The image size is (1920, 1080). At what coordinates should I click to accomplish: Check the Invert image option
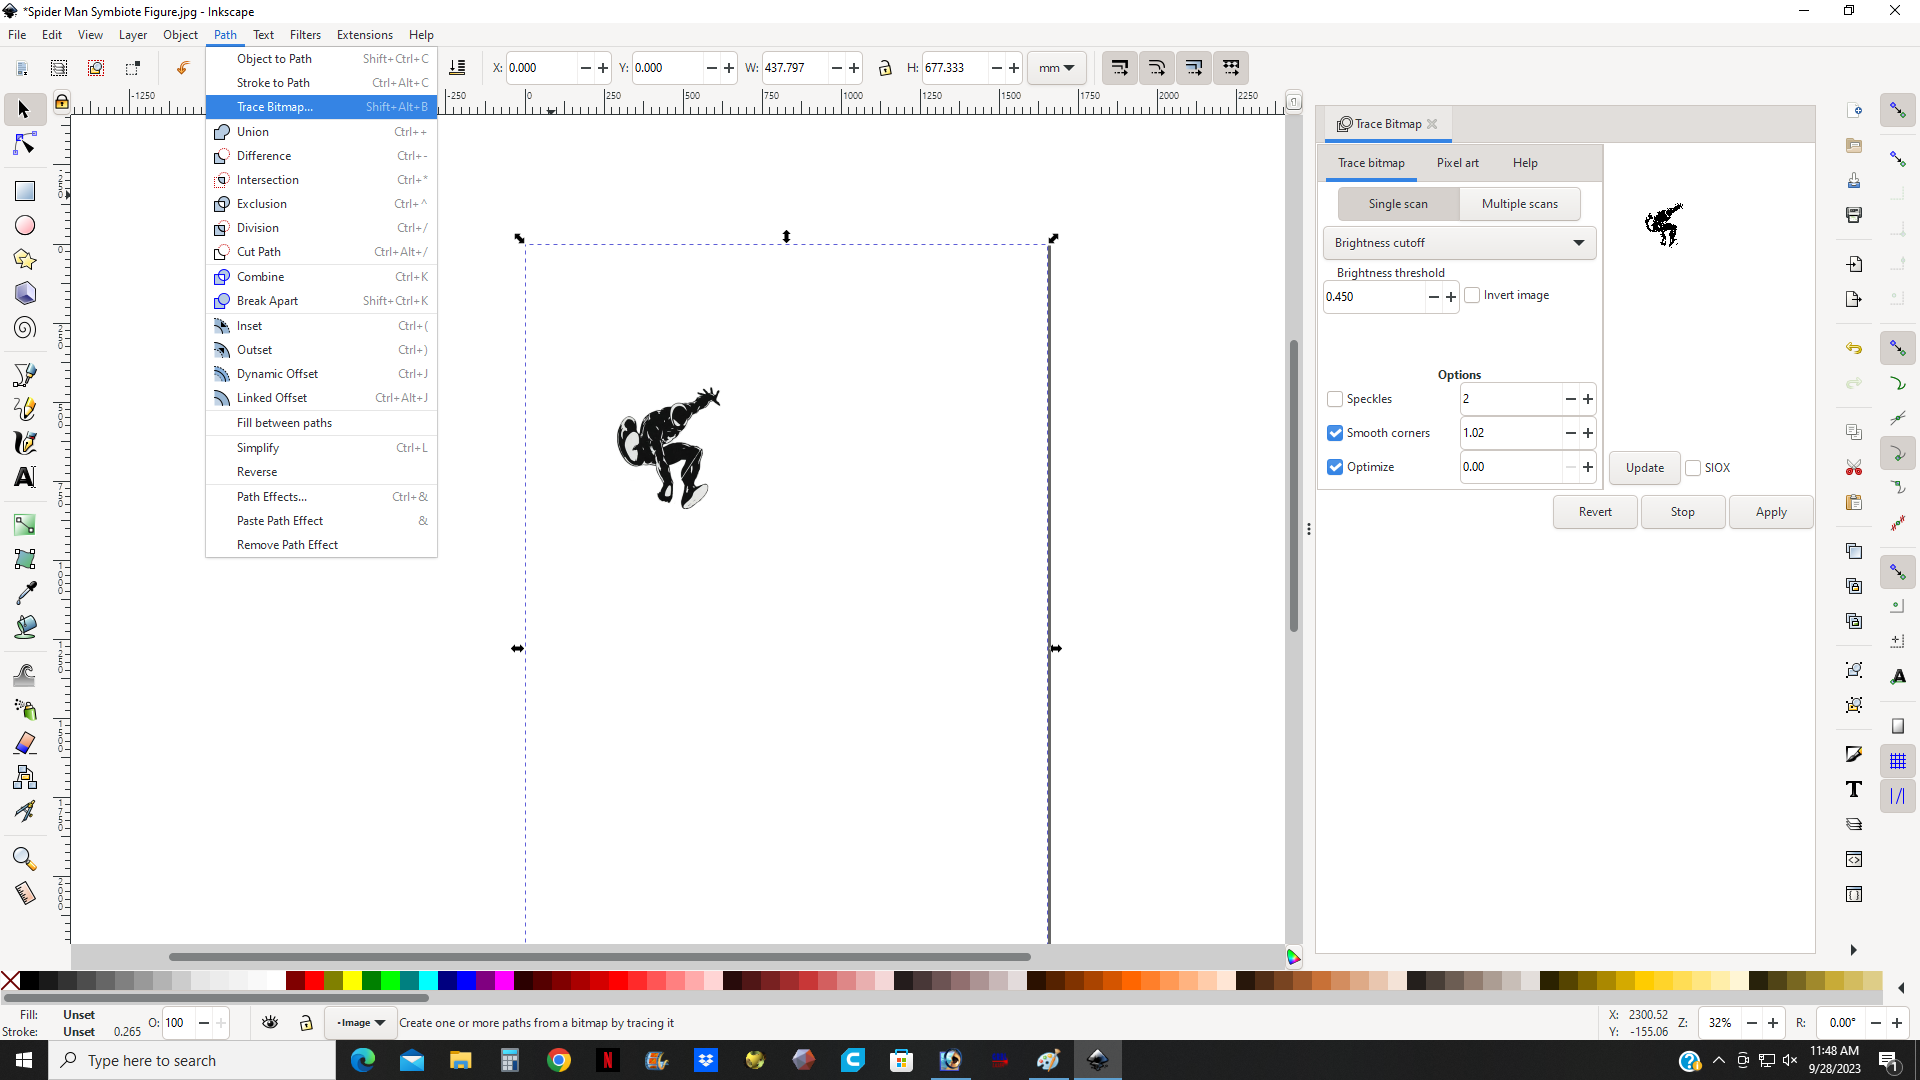tap(1472, 295)
